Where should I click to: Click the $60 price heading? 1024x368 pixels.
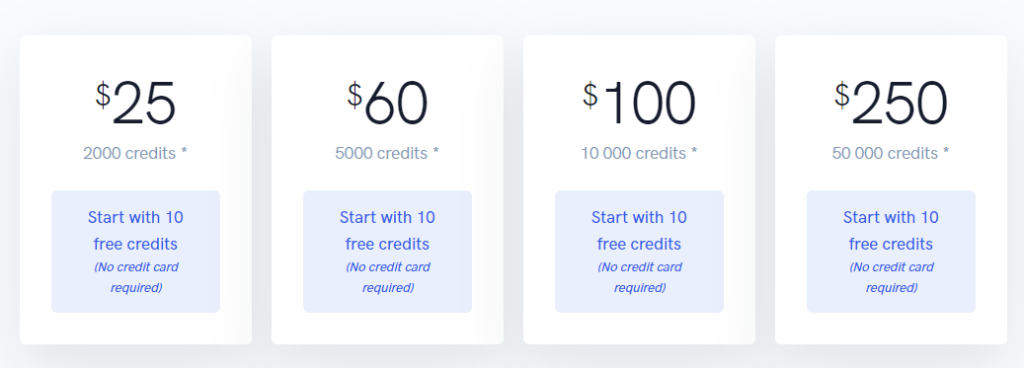click(x=387, y=103)
